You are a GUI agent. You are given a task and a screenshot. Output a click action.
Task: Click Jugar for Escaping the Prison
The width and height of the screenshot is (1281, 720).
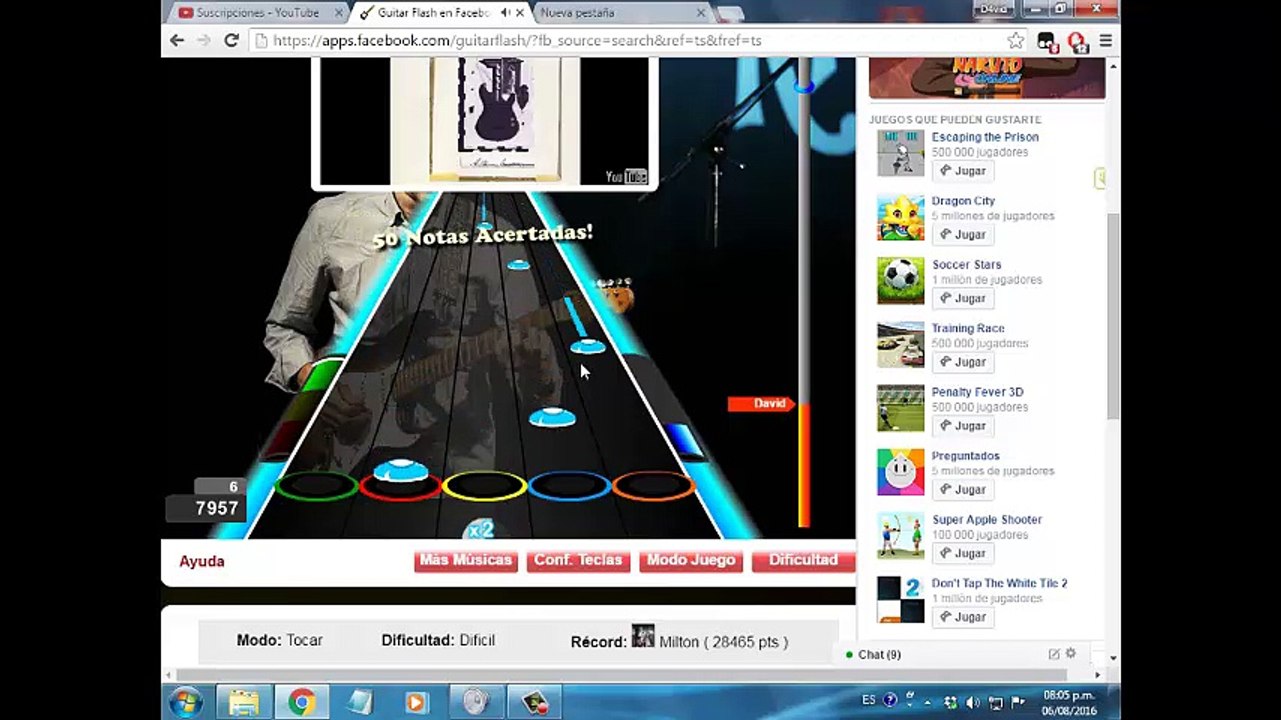(x=963, y=171)
